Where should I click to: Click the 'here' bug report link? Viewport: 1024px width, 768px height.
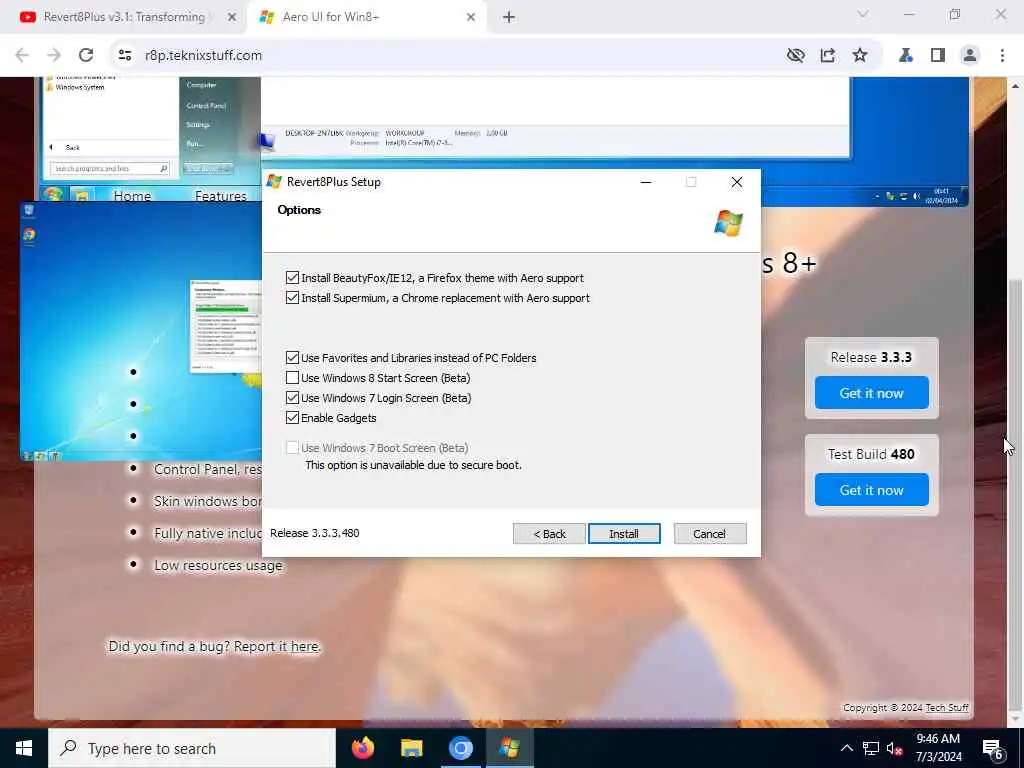(x=304, y=647)
